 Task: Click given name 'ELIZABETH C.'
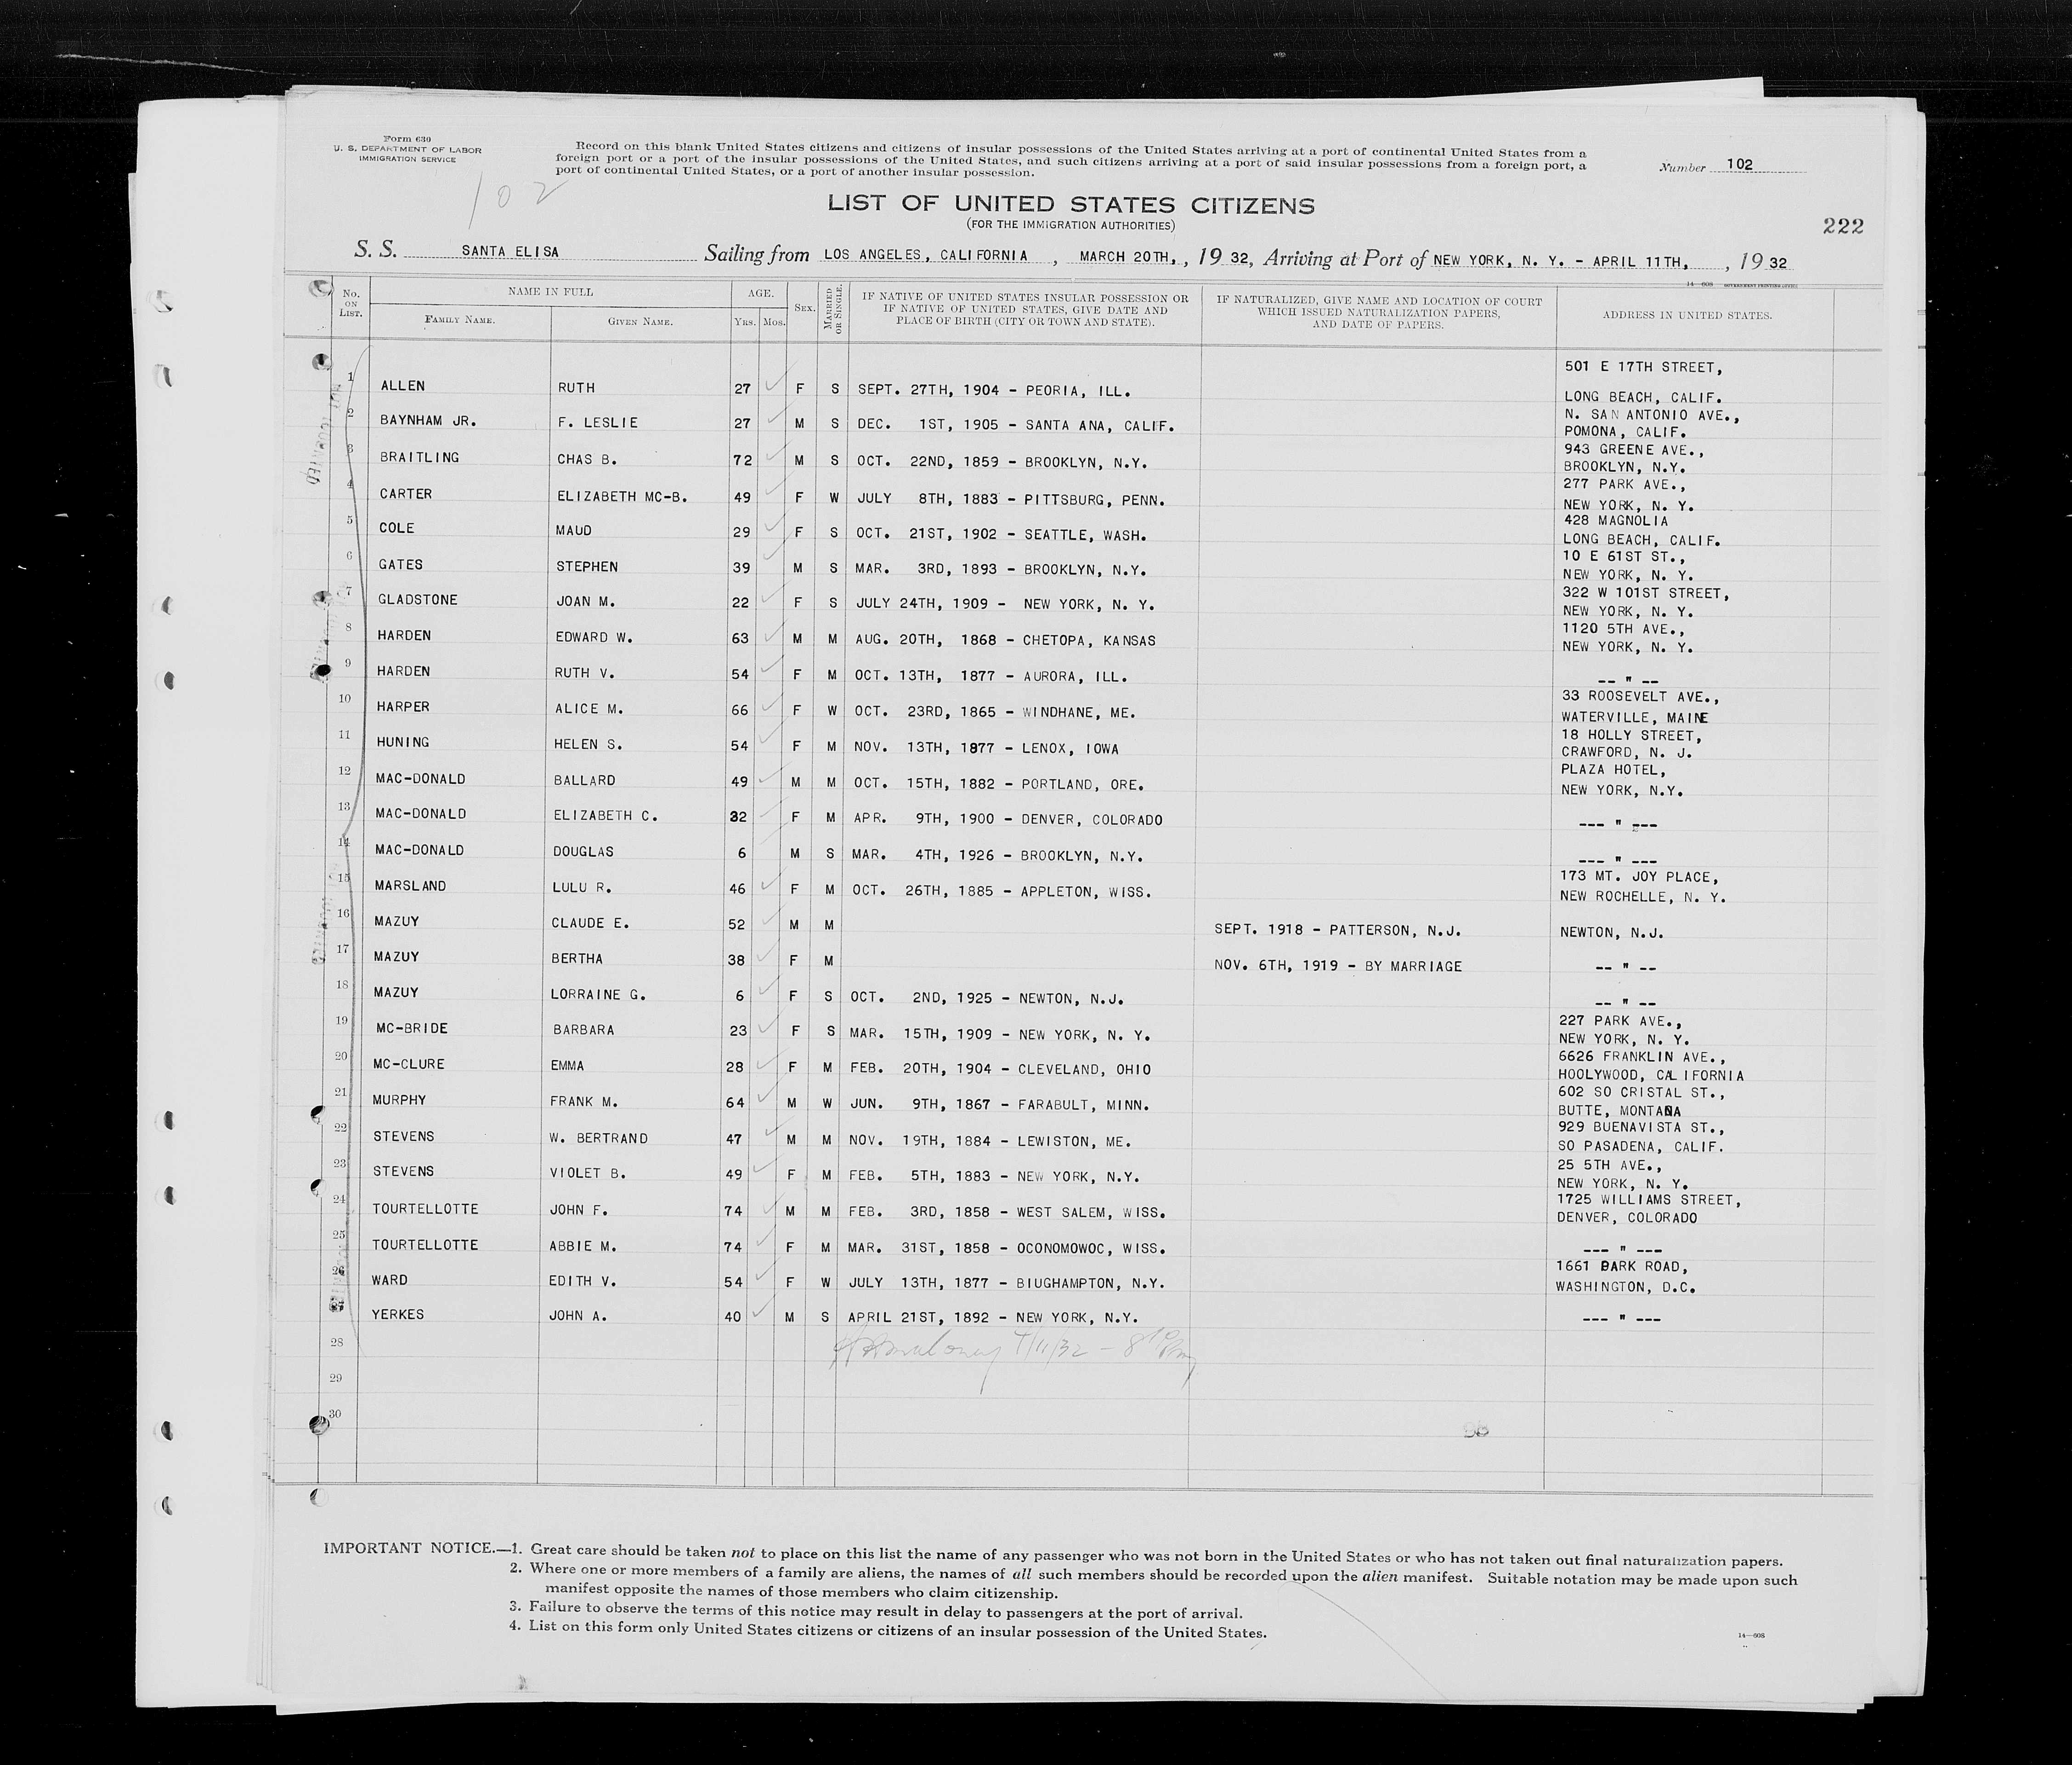tap(605, 815)
